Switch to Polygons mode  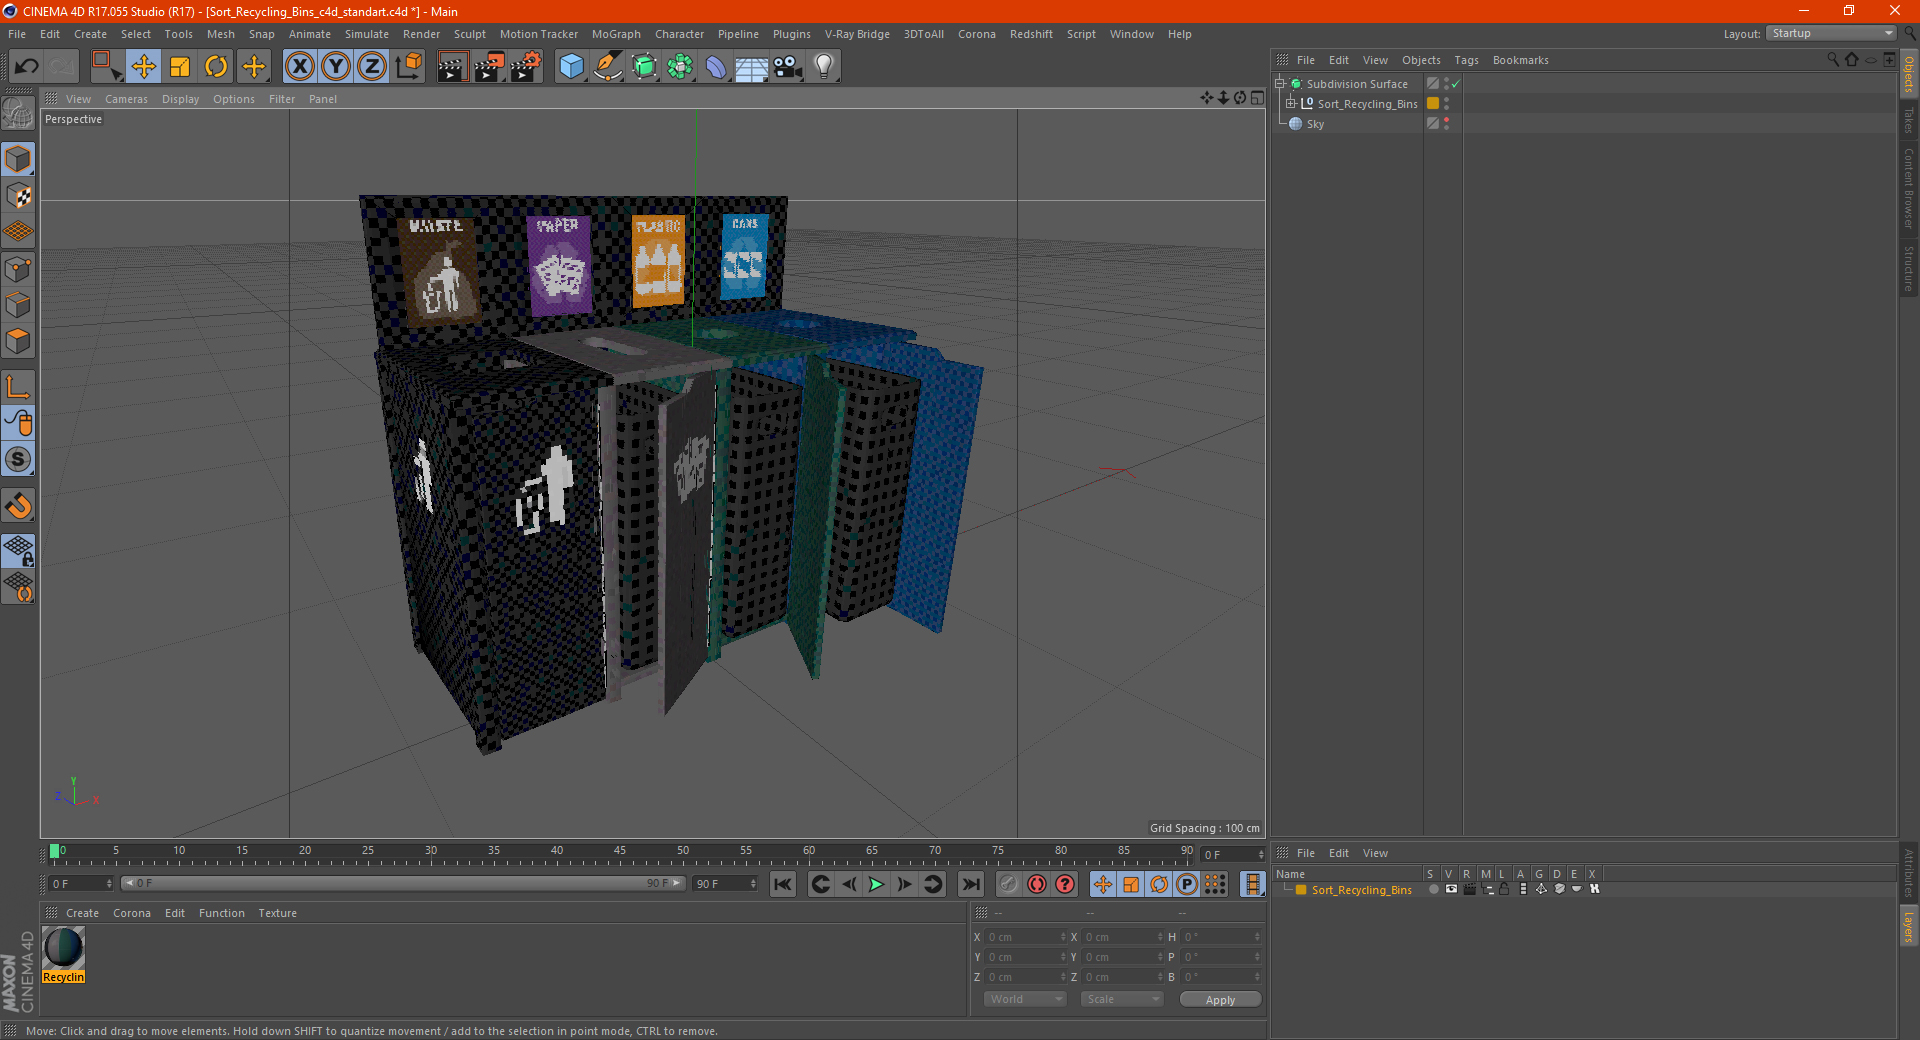point(18,341)
